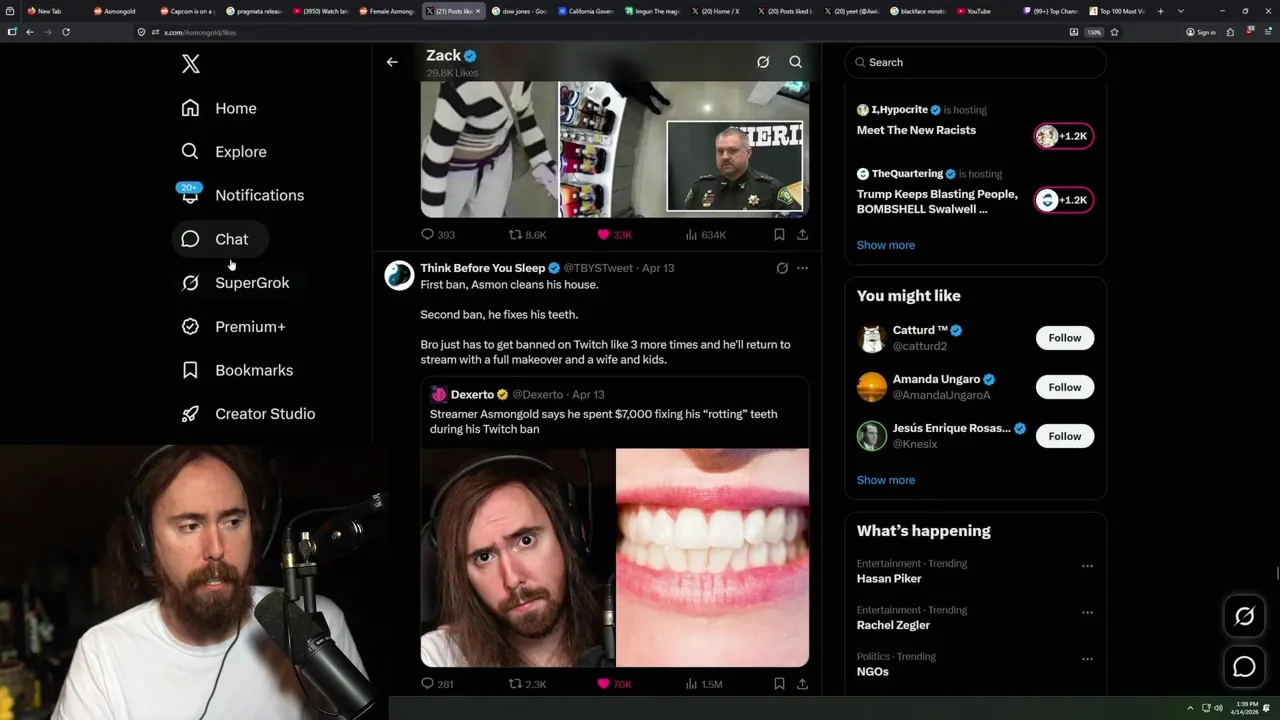Open browser Sign in button

1201,32
